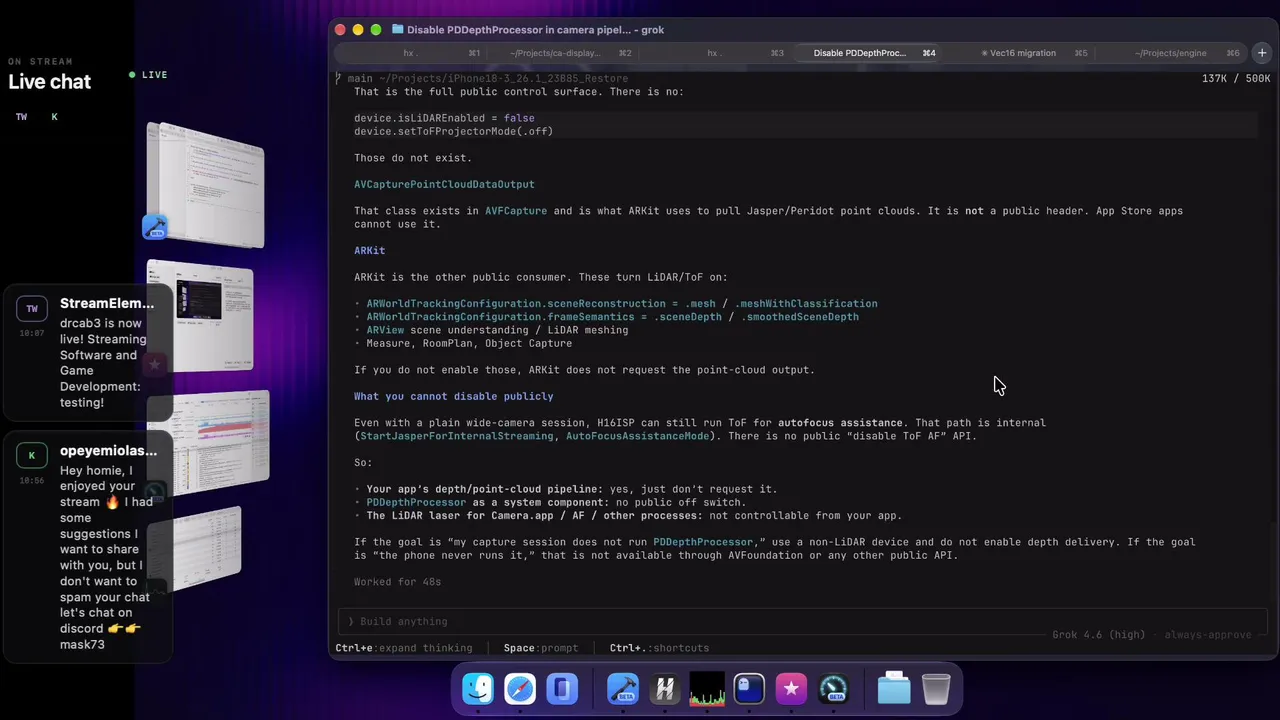Click the Worked for 48s status line
Screen dimensions: 1280x720
(397, 582)
